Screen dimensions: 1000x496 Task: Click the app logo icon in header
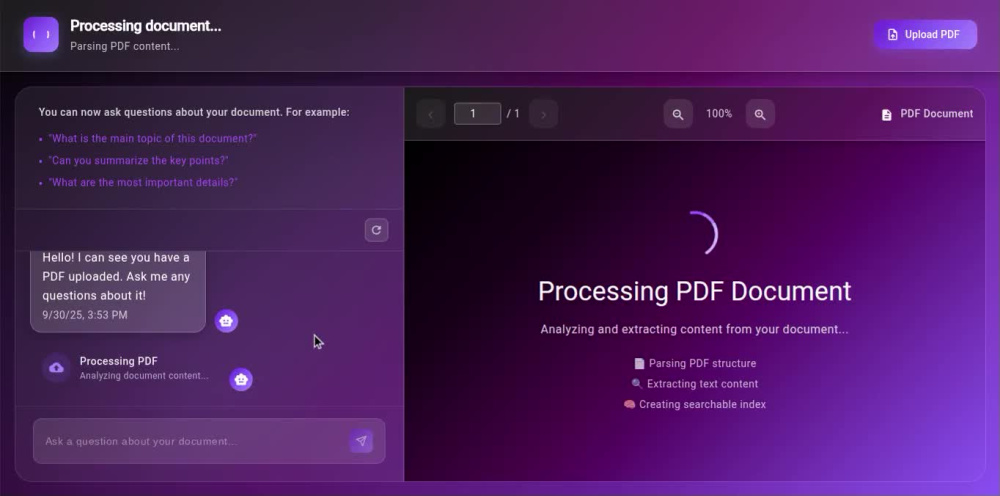41,34
